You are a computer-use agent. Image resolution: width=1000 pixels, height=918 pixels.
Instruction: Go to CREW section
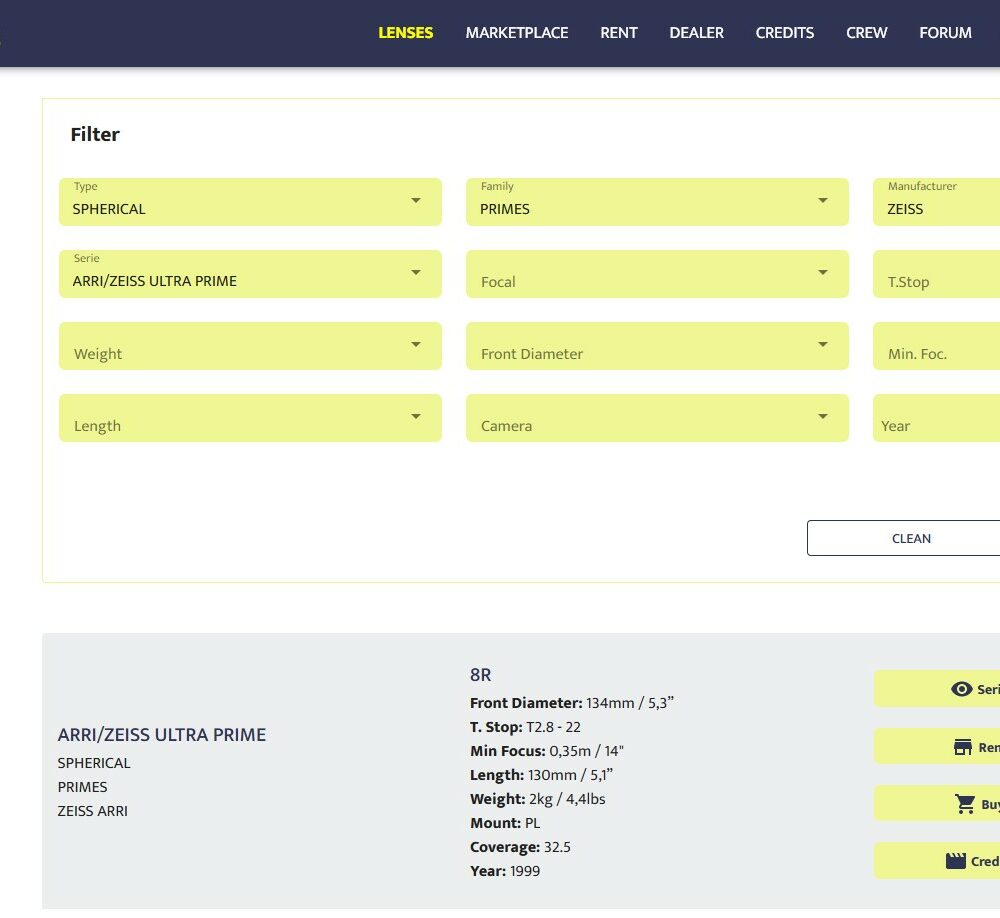pyautogui.click(x=867, y=33)
